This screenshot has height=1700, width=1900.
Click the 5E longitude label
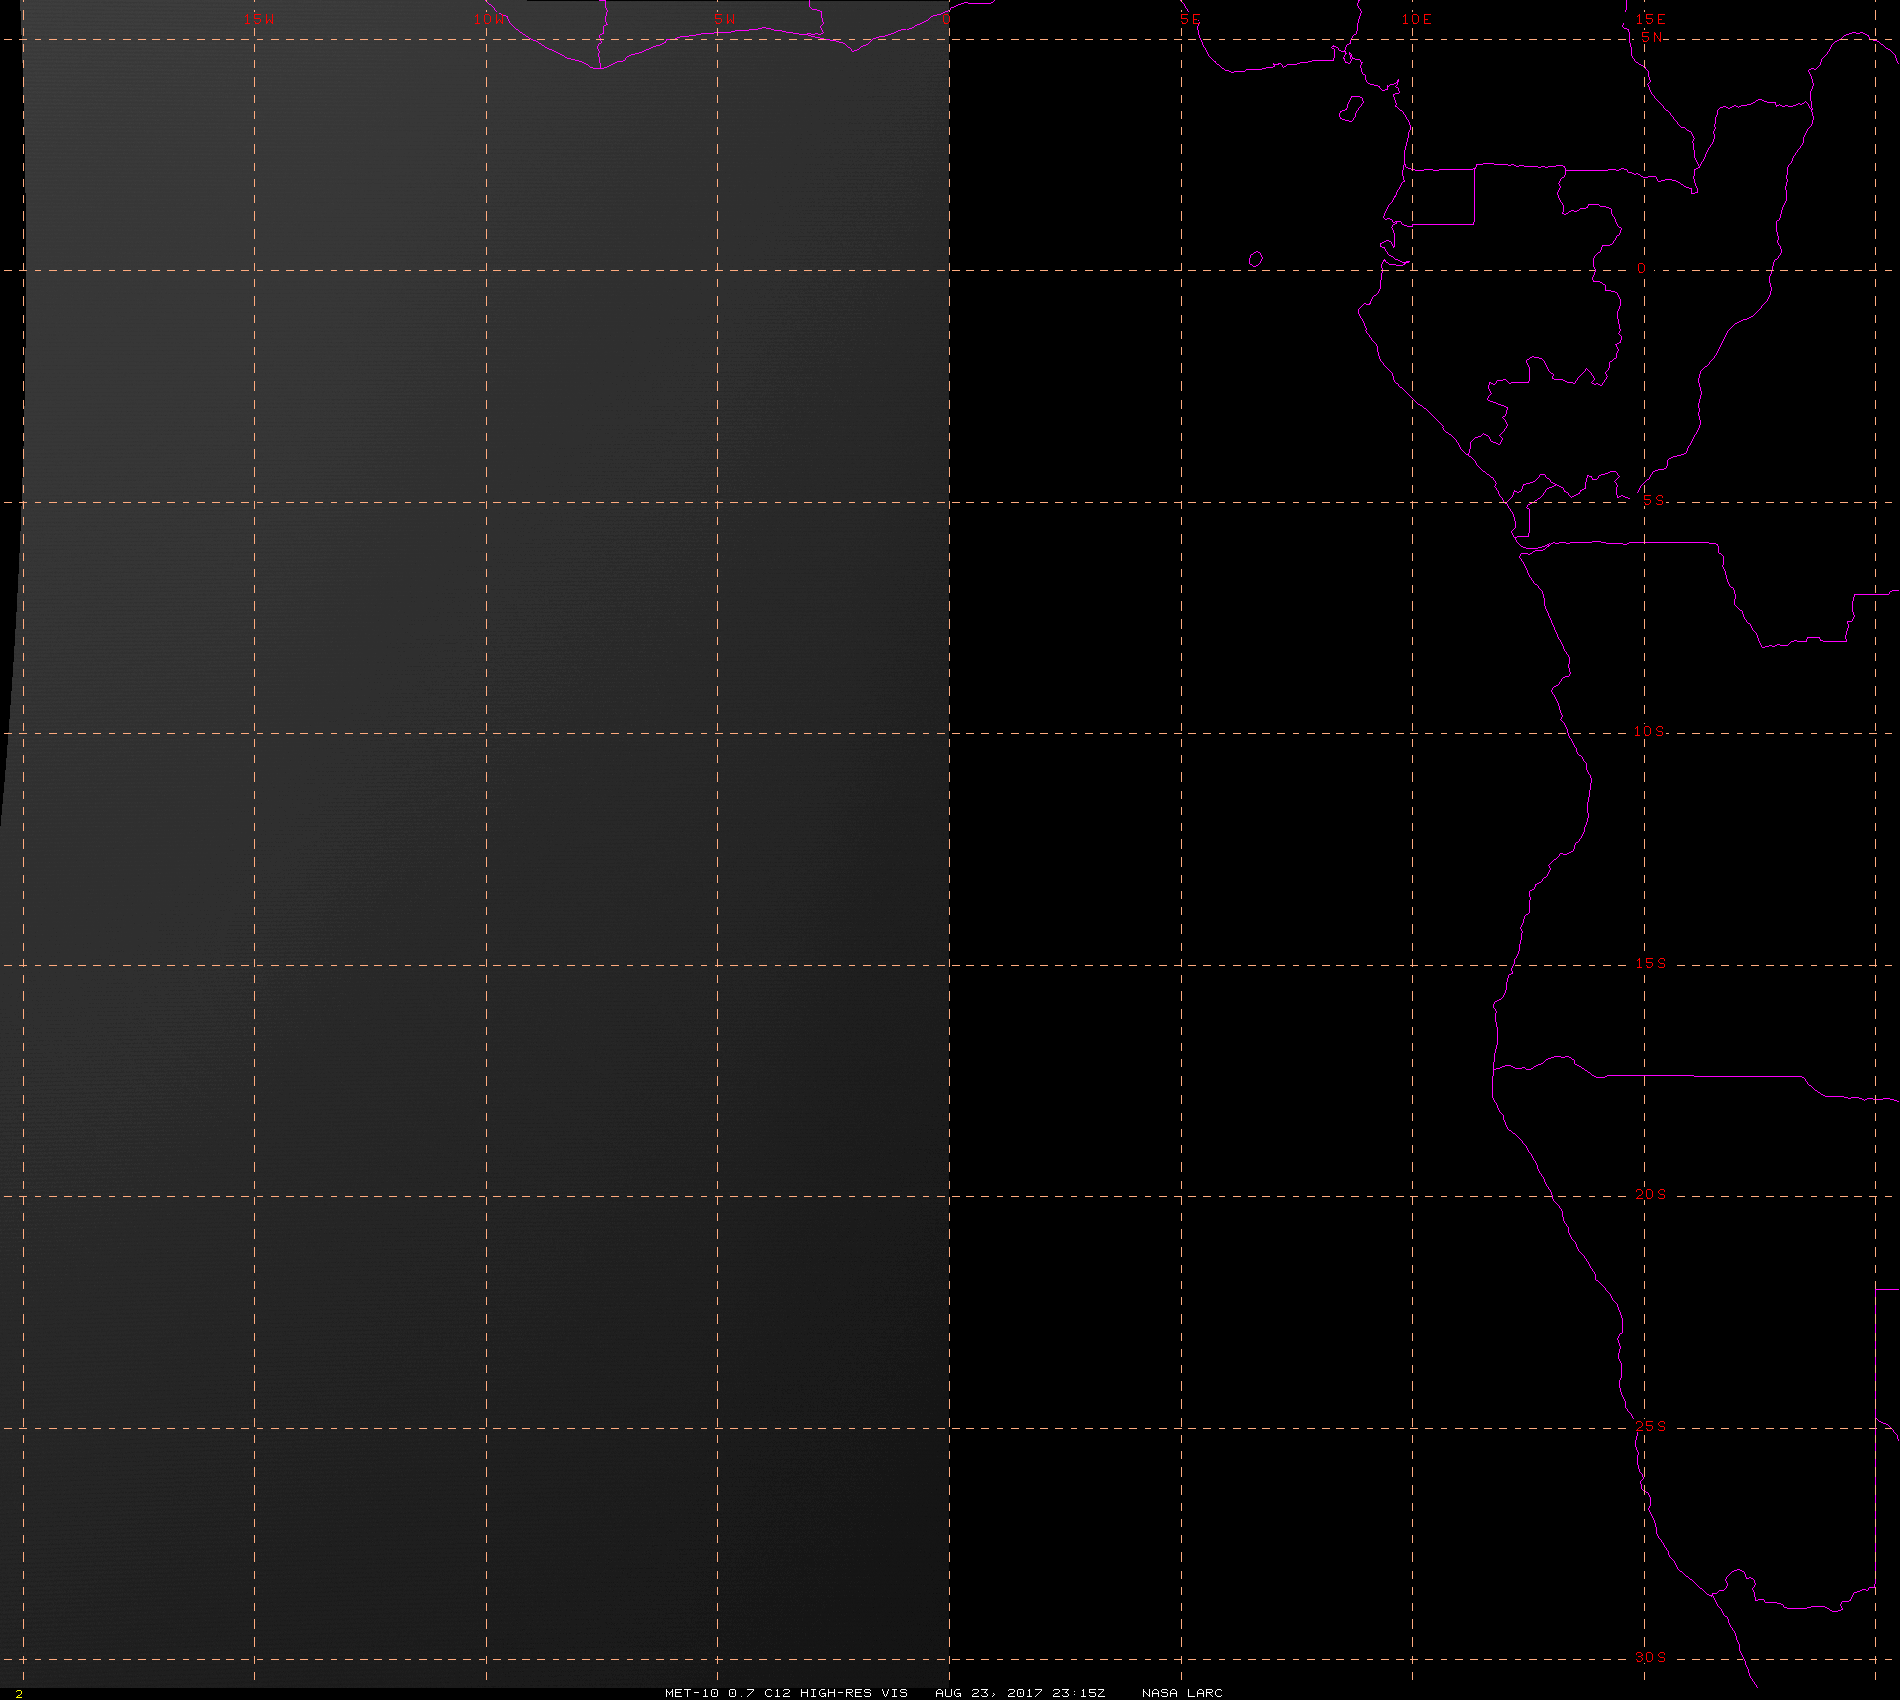point(1190,19)
